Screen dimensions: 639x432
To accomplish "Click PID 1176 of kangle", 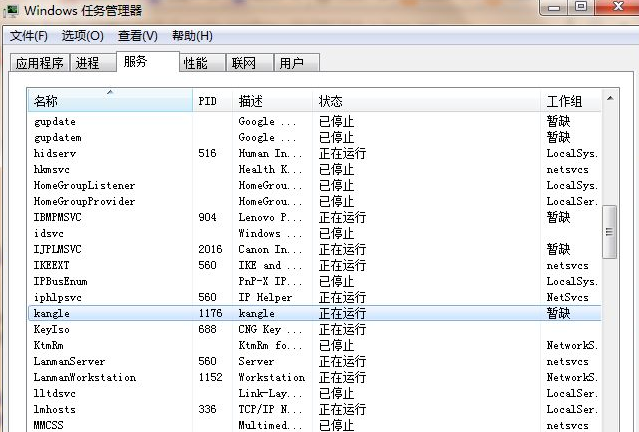I will click(210, 313).
